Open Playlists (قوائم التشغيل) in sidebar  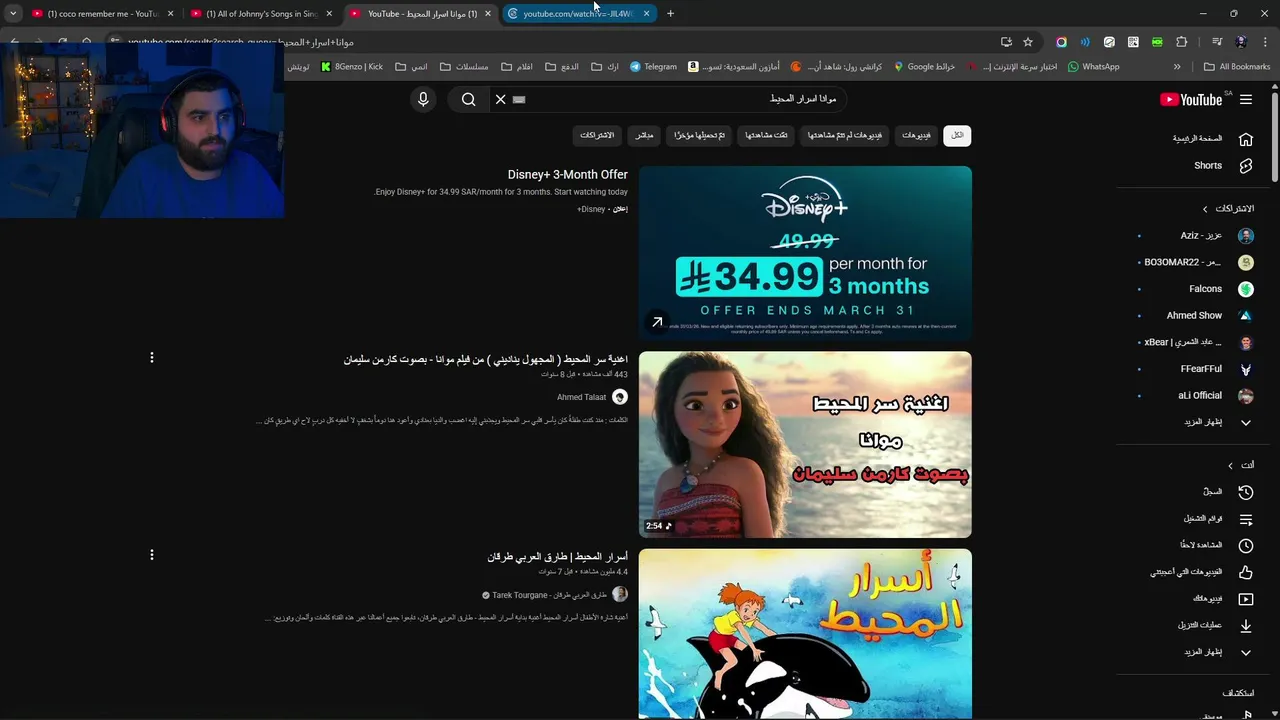pos(1218,519)
